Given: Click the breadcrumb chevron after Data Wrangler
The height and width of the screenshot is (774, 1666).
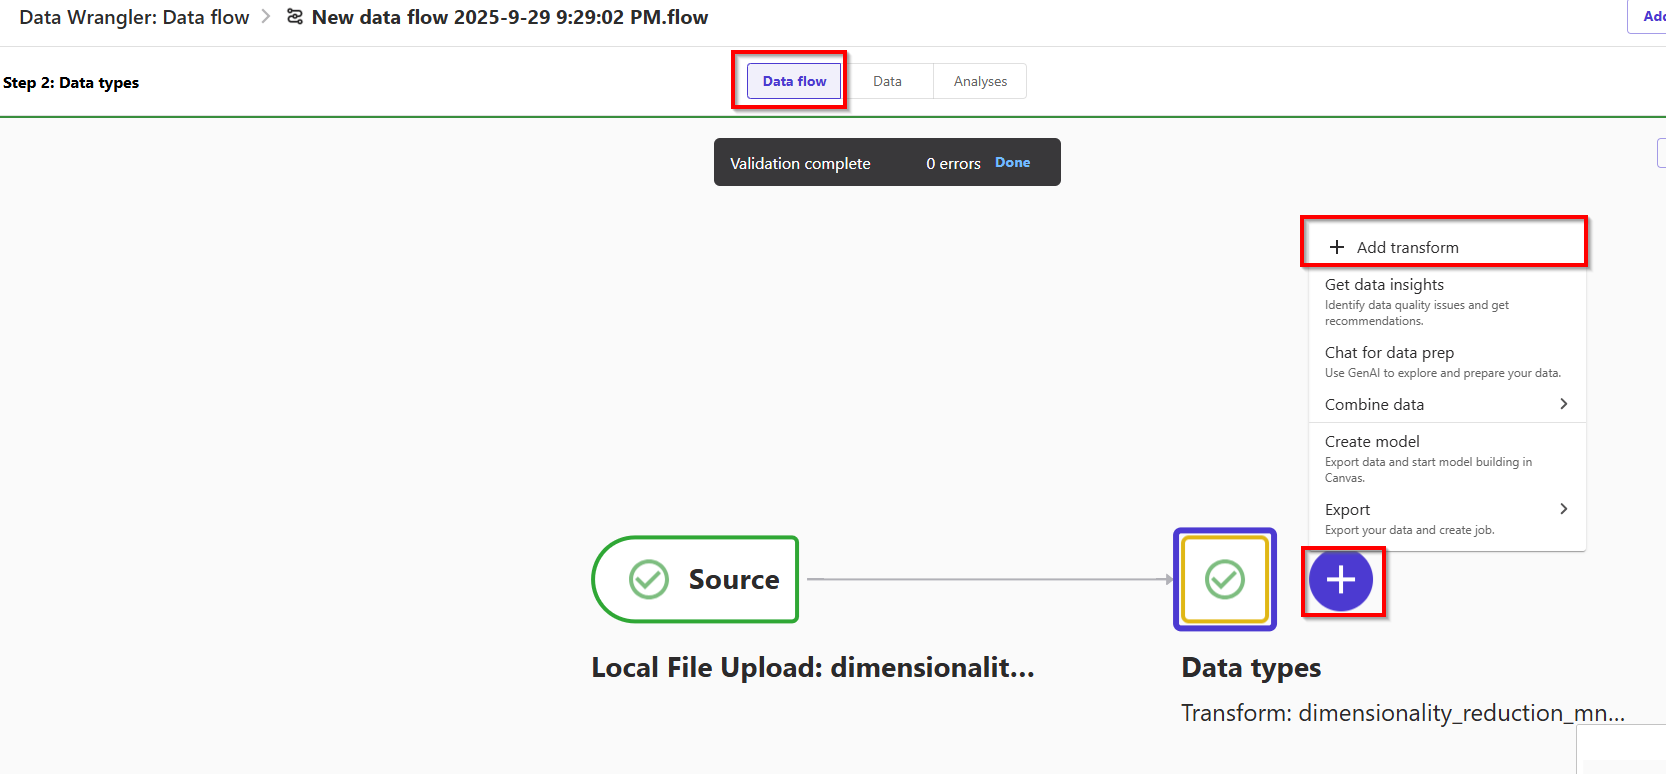Looking at the screenshot, I should [x=266, y=17].
